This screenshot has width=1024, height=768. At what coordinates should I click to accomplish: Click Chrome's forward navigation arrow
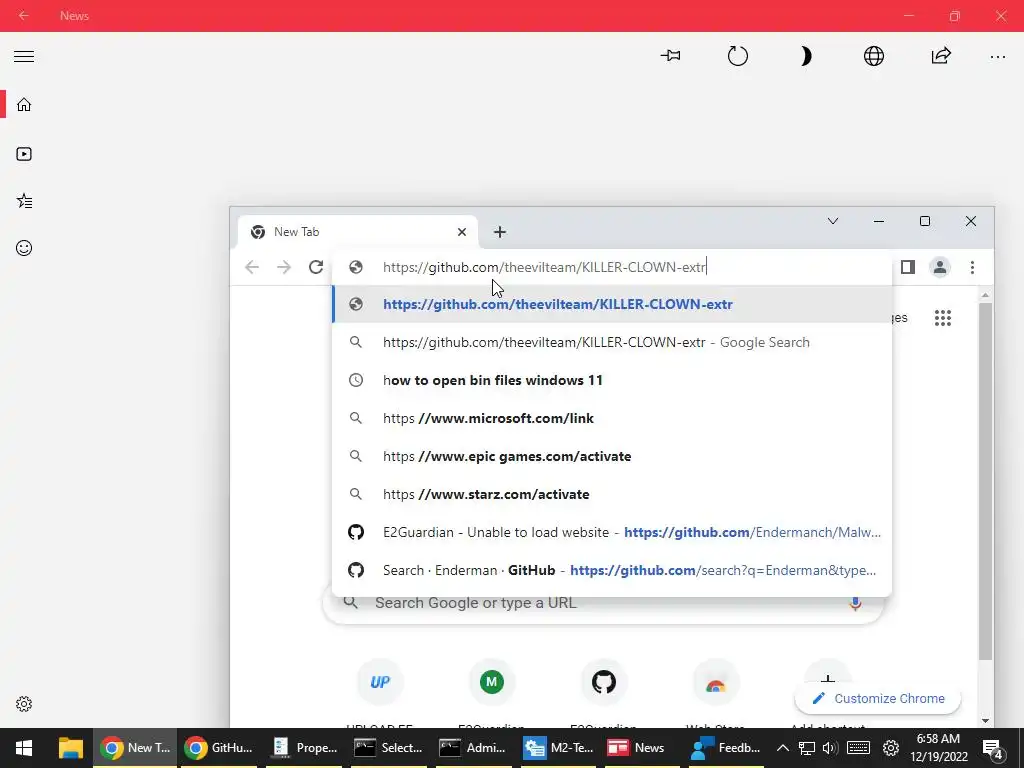click(x=284, y=267)
